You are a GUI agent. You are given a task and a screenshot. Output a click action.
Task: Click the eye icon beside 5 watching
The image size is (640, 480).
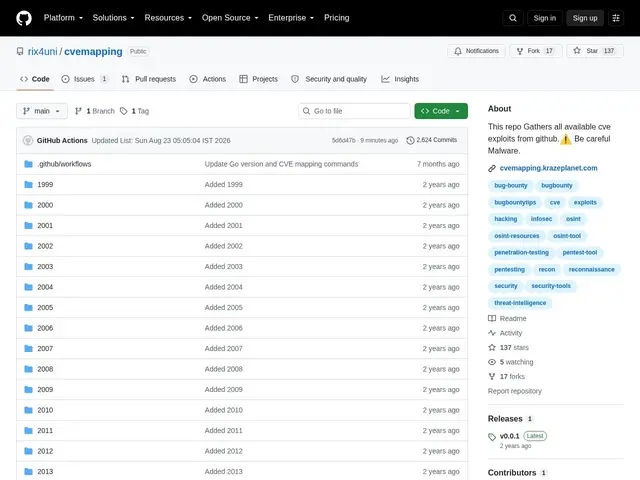pyautogui.click(x=492, y=362)
